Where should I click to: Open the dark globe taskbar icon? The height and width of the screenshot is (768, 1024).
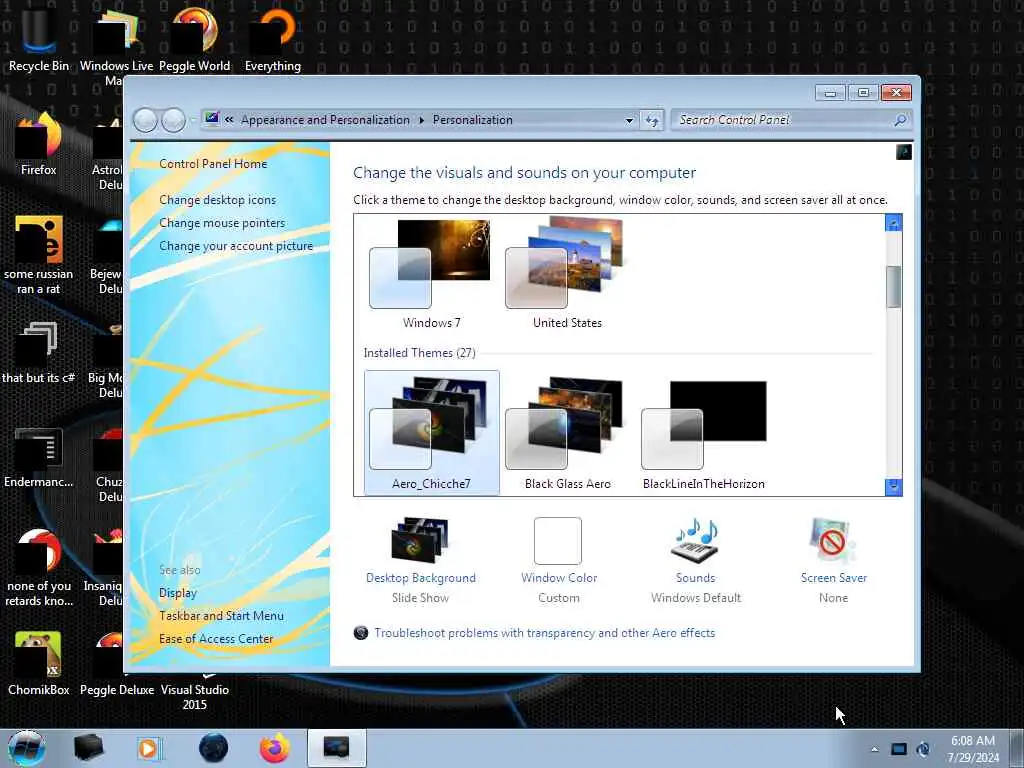214,748
